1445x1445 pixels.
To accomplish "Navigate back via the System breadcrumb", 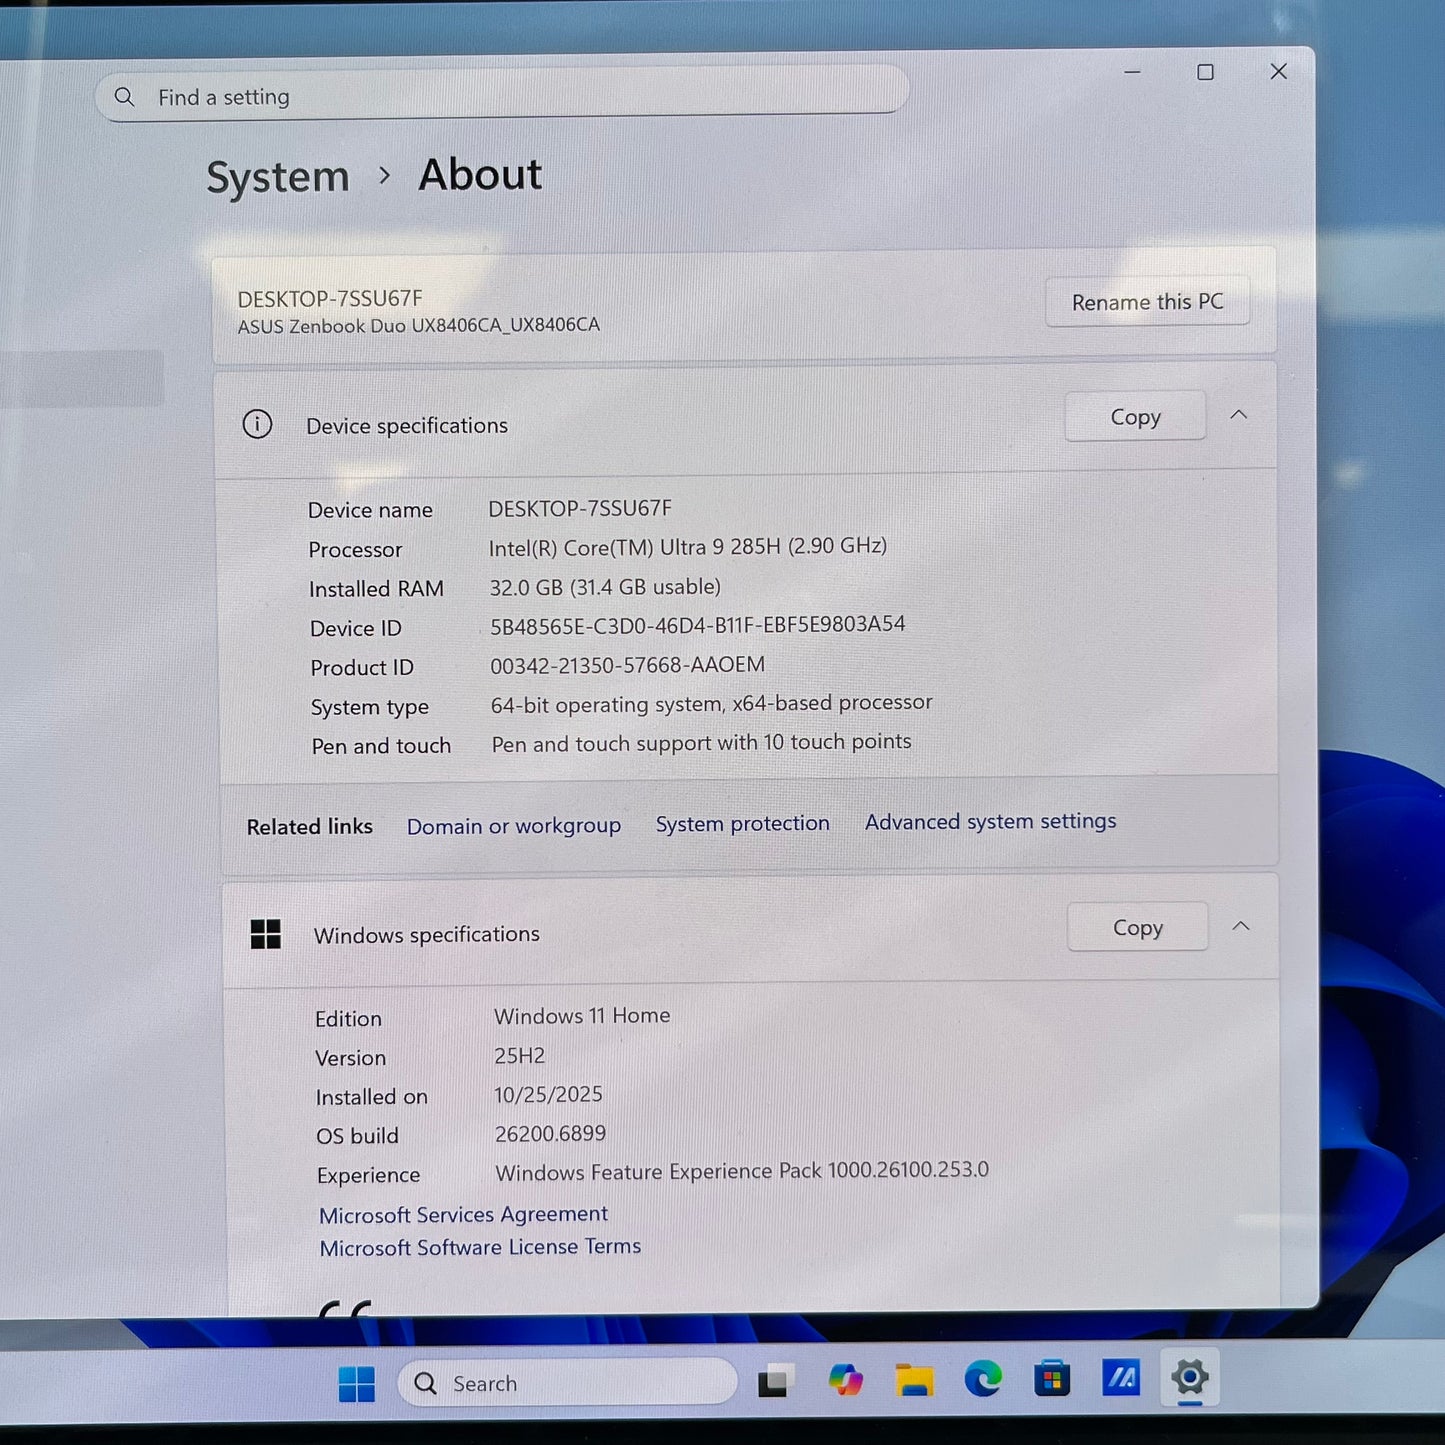I will click(278, 176).
